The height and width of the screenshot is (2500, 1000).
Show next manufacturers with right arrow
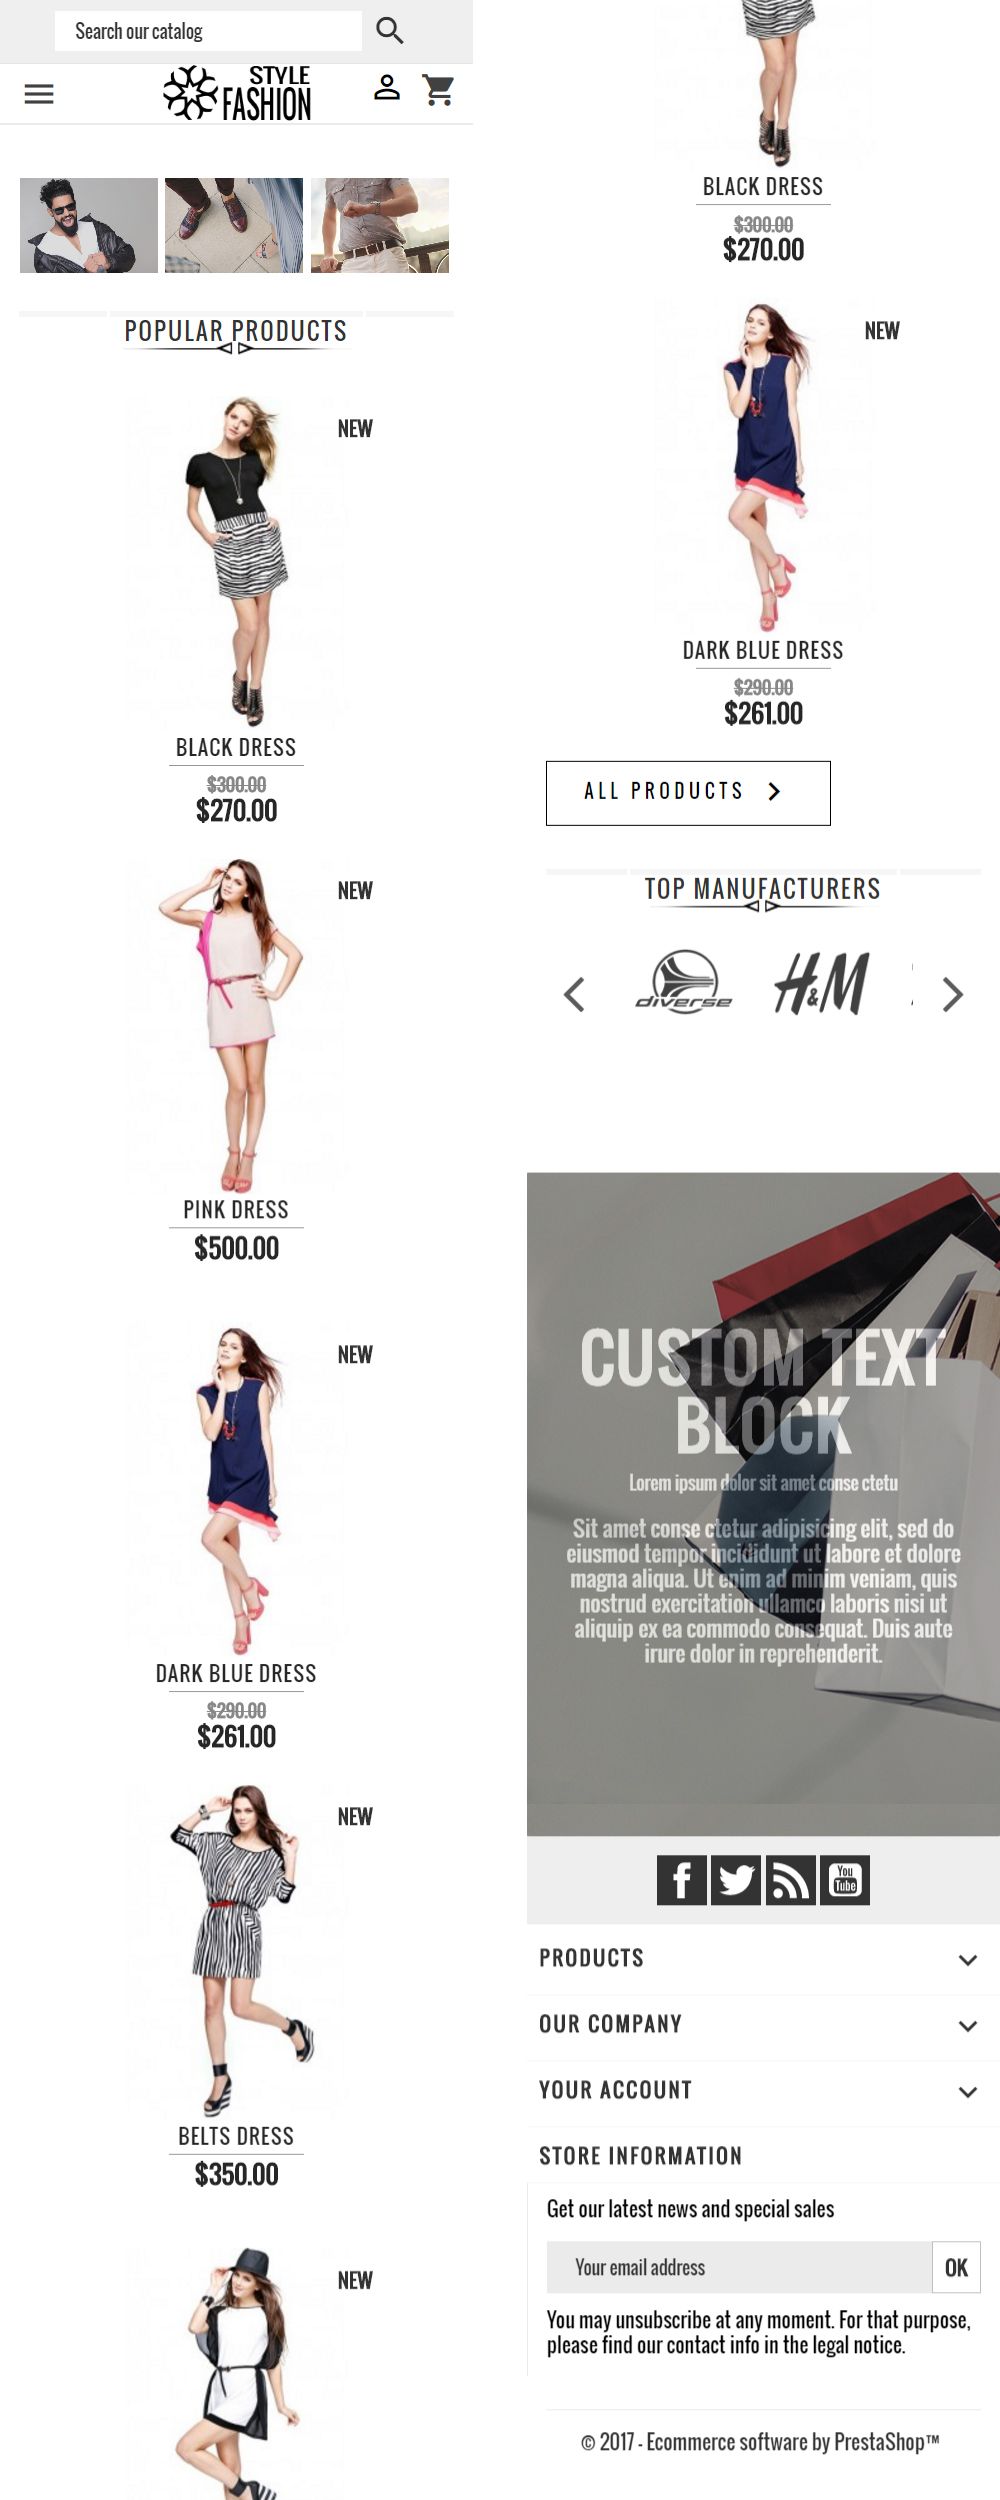coord(953,994)
